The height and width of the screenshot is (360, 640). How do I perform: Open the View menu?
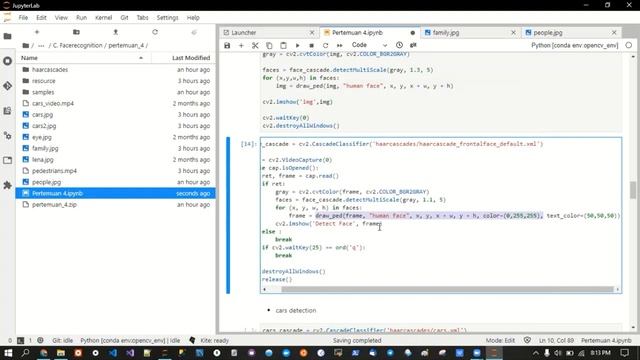(x=61, y=18)
